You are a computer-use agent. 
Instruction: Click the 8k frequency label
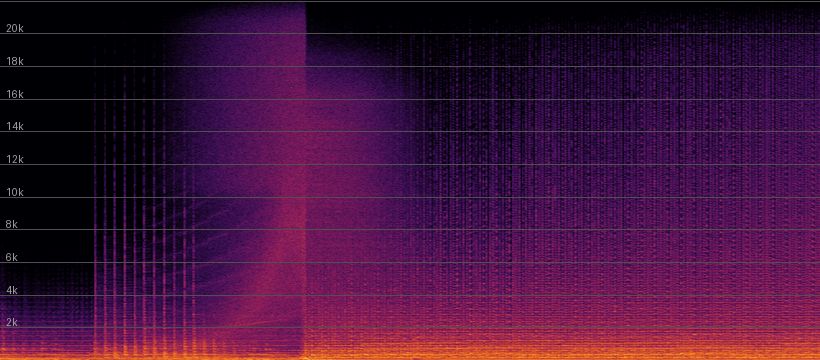click(12, 224)
